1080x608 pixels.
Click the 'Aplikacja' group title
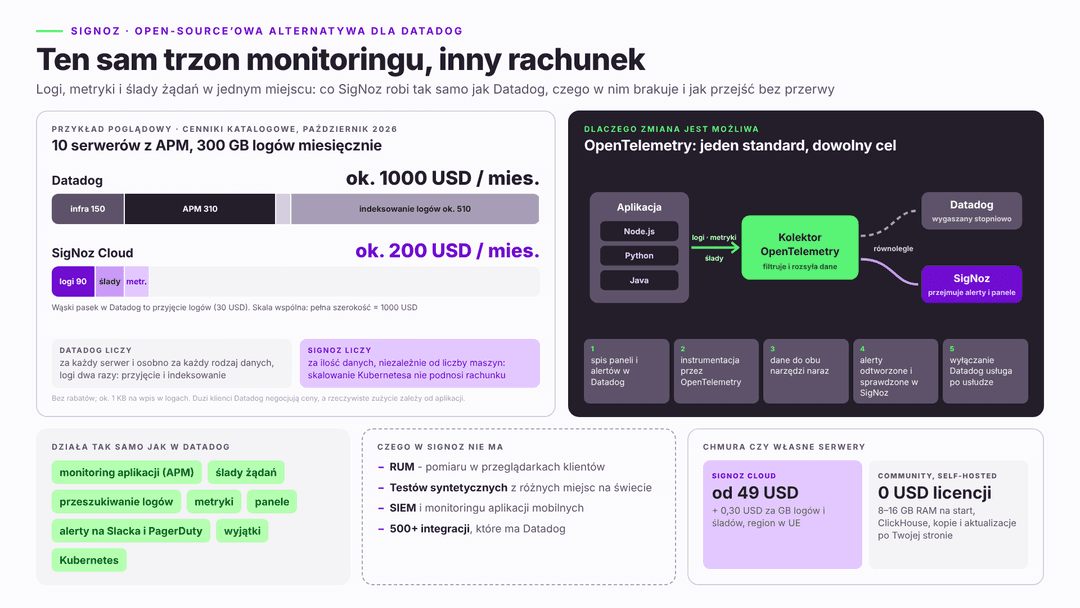639,207
